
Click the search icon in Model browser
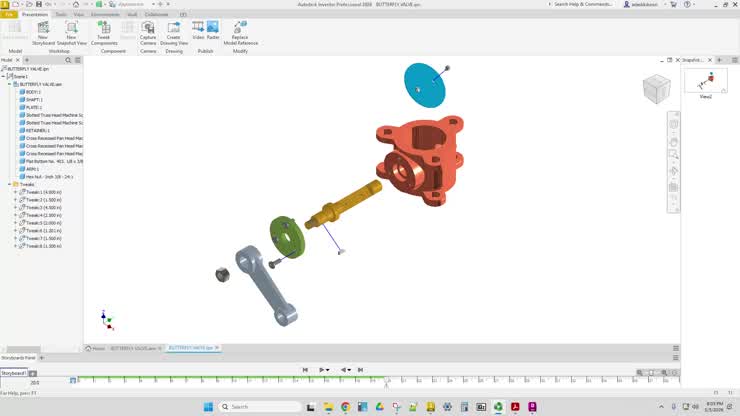[68, 60]
